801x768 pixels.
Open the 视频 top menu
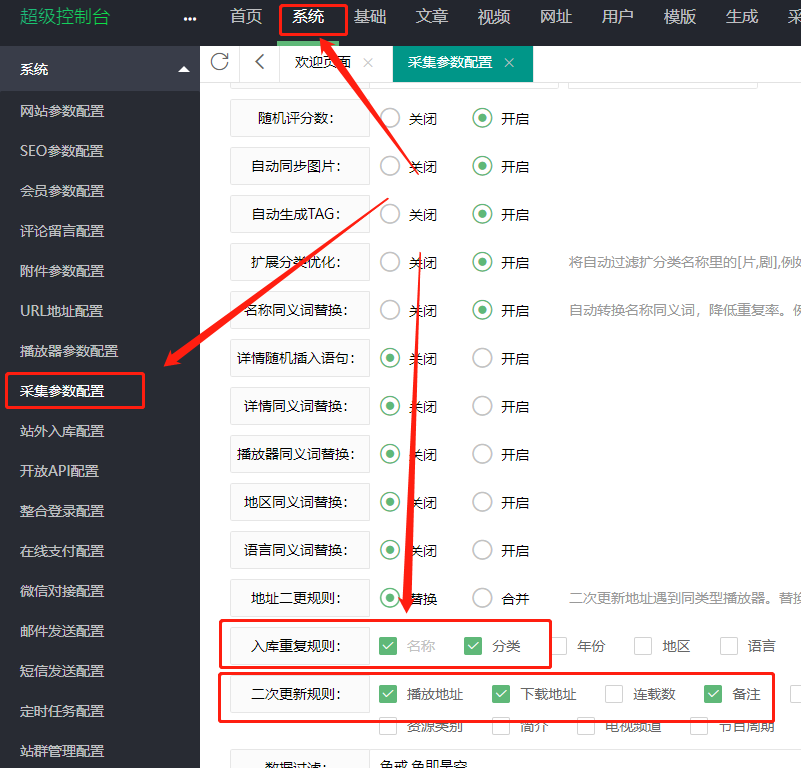pos(493,17)
